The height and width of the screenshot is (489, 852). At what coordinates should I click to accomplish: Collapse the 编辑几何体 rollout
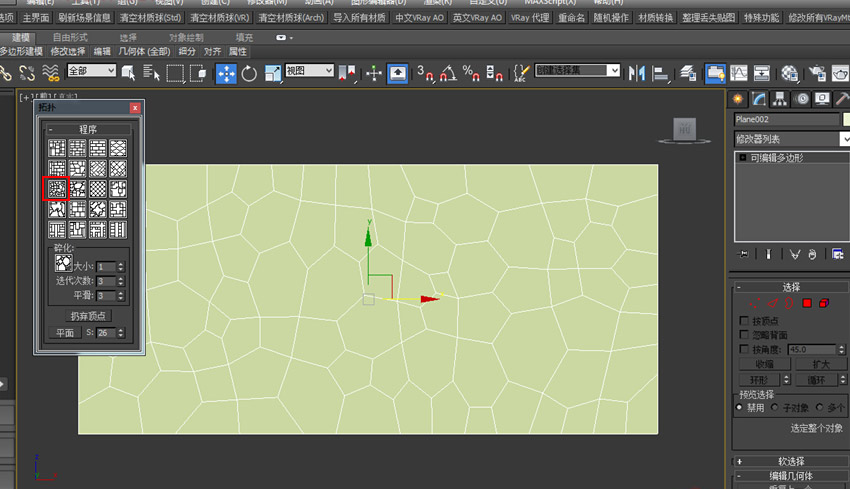pyautogui.click(x=790, y=475)
